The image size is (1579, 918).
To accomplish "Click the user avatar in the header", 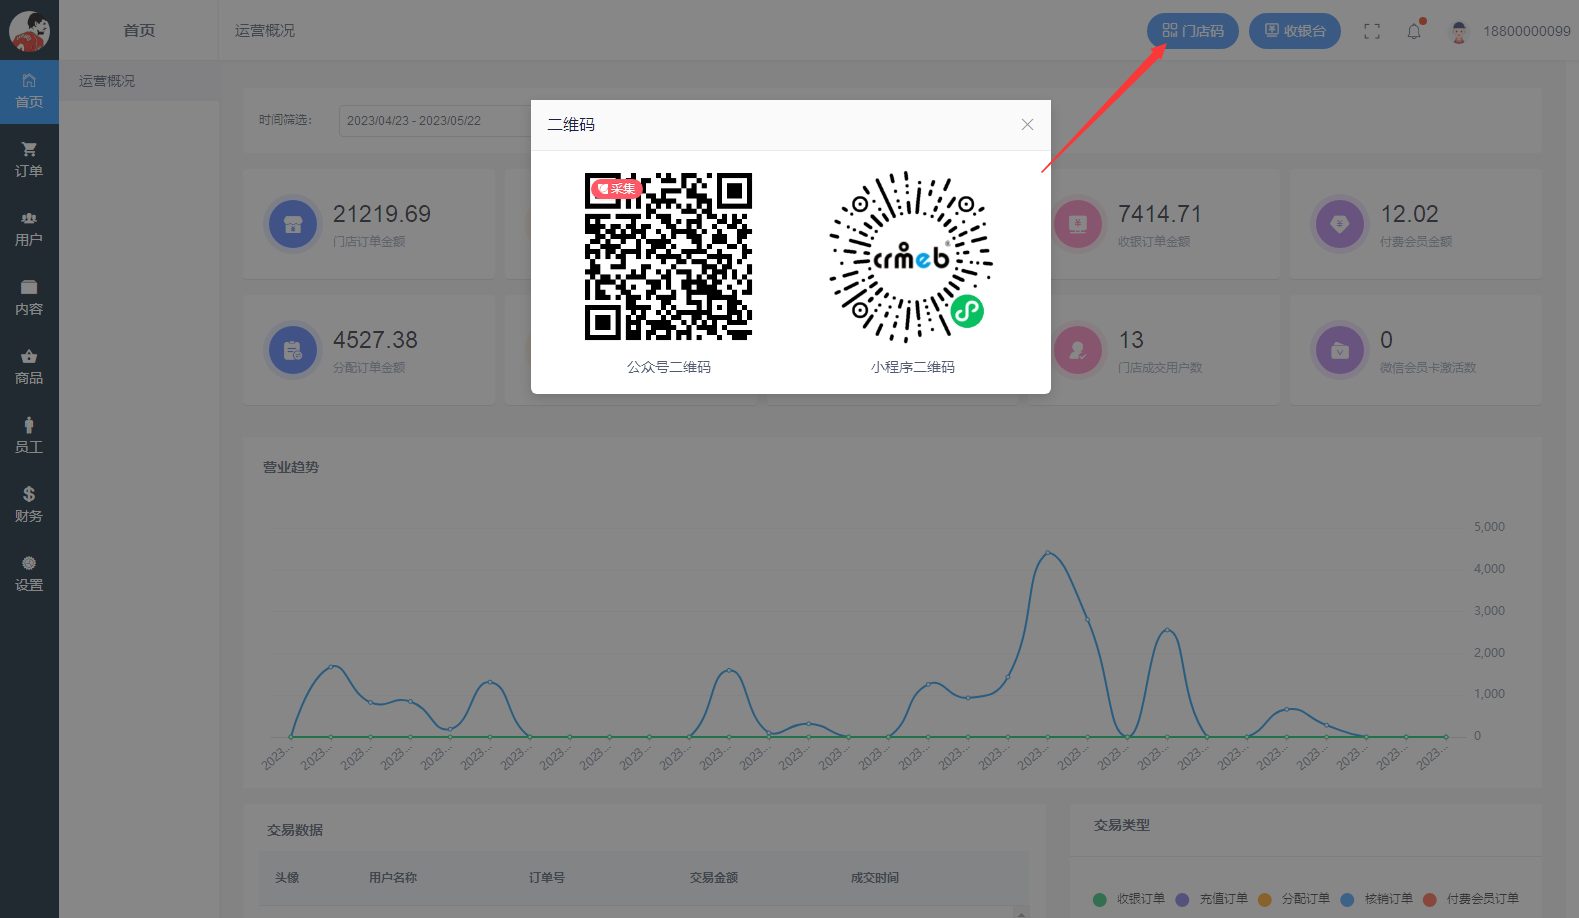I will click(1459, 32).
